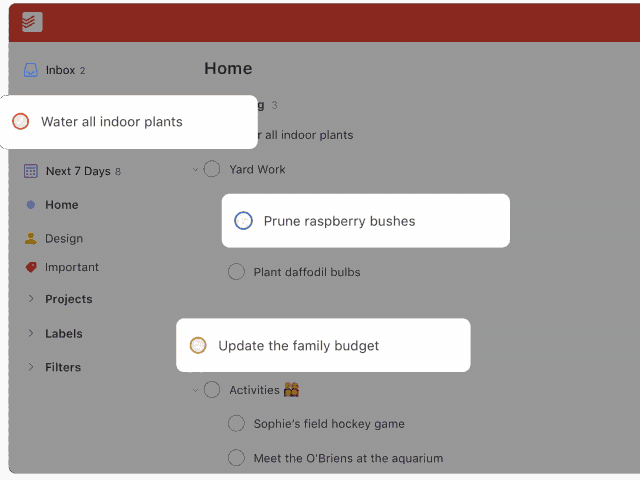Open the Activities task text
This screenshot has width=640, height=480.
click(254, 390)
